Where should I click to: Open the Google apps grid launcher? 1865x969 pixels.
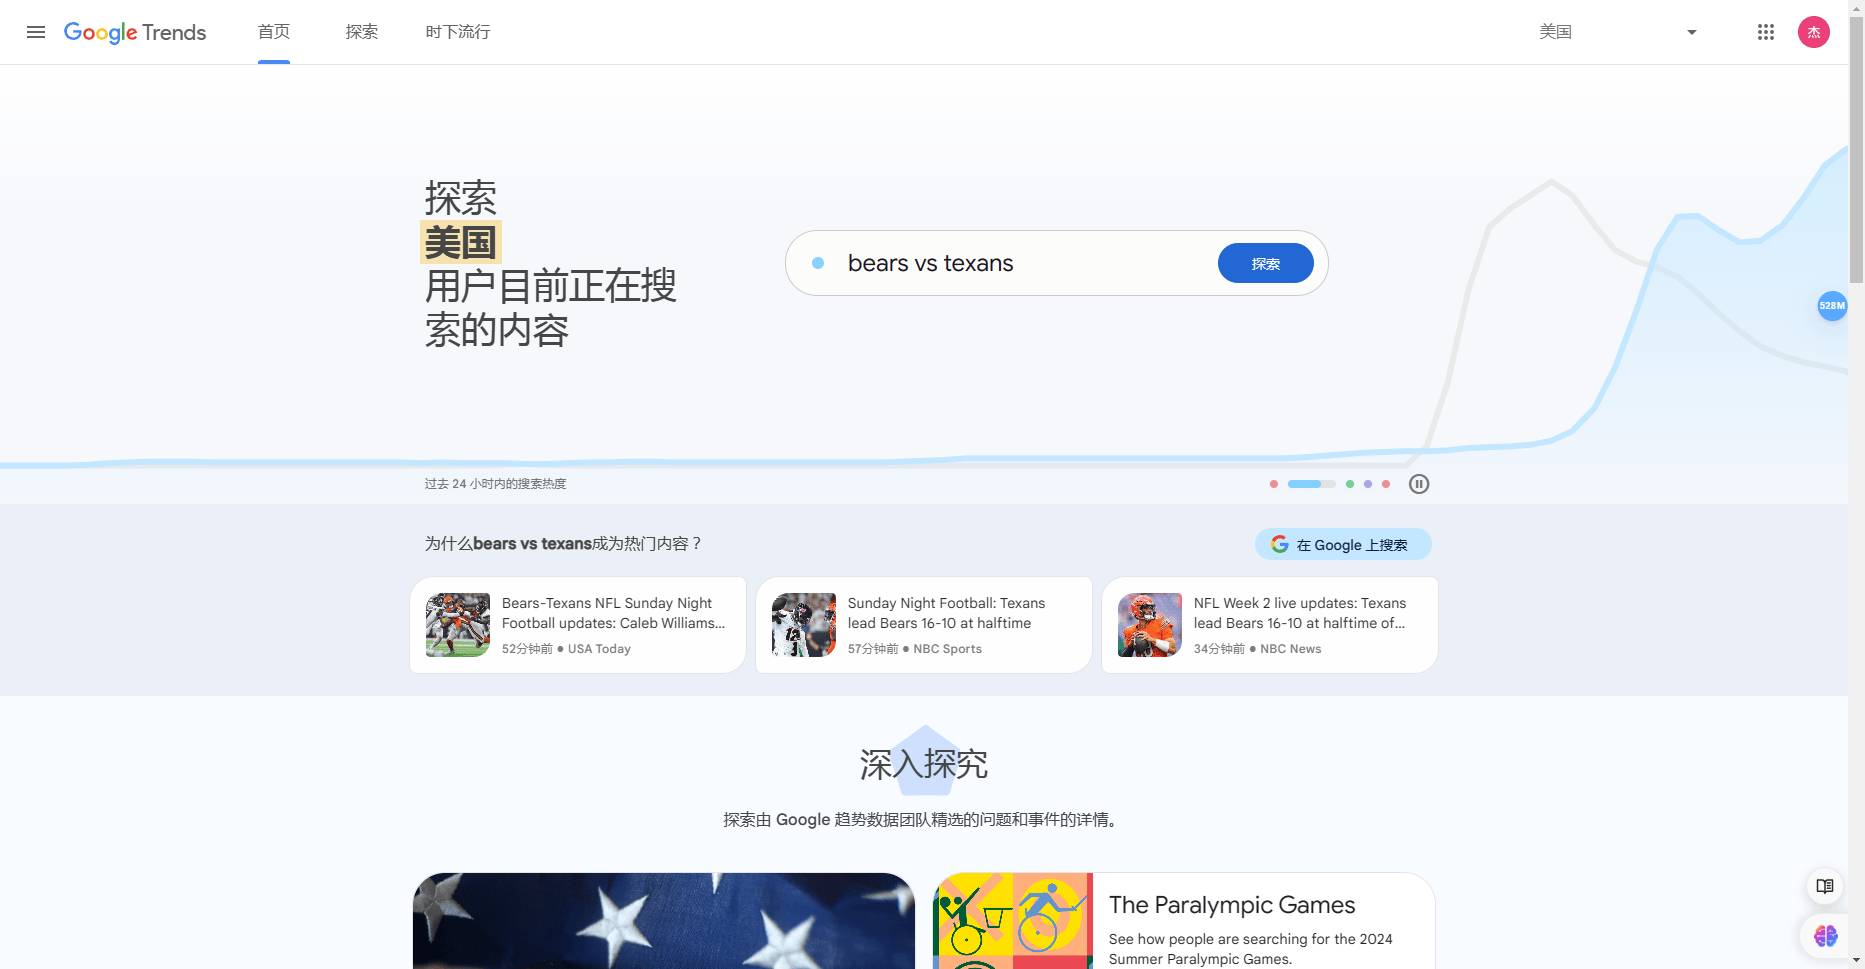[x=1766, y=31]
